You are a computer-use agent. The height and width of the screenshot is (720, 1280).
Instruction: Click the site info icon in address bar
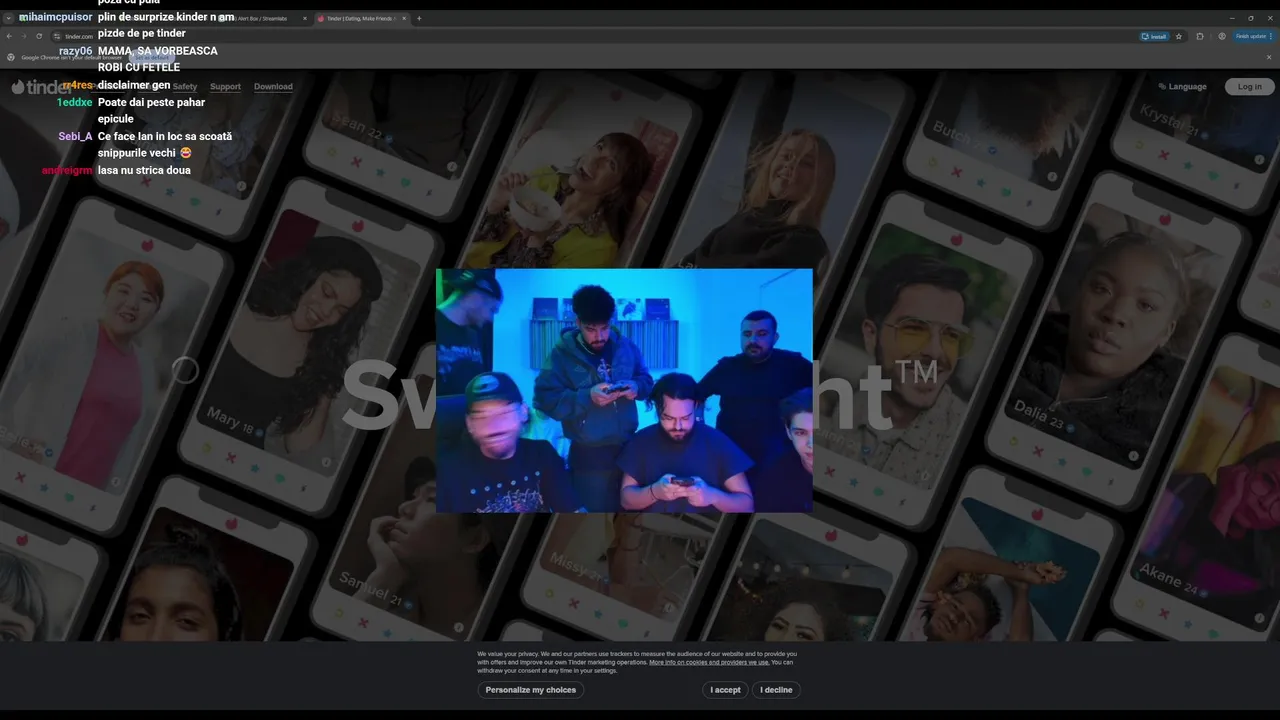pos(58,36)
